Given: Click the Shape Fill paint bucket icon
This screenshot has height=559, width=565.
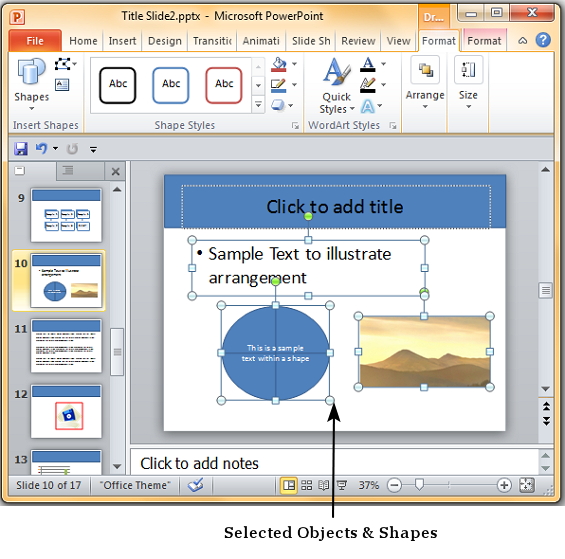Looking at the screenshot, I should (x=279, y=65).
